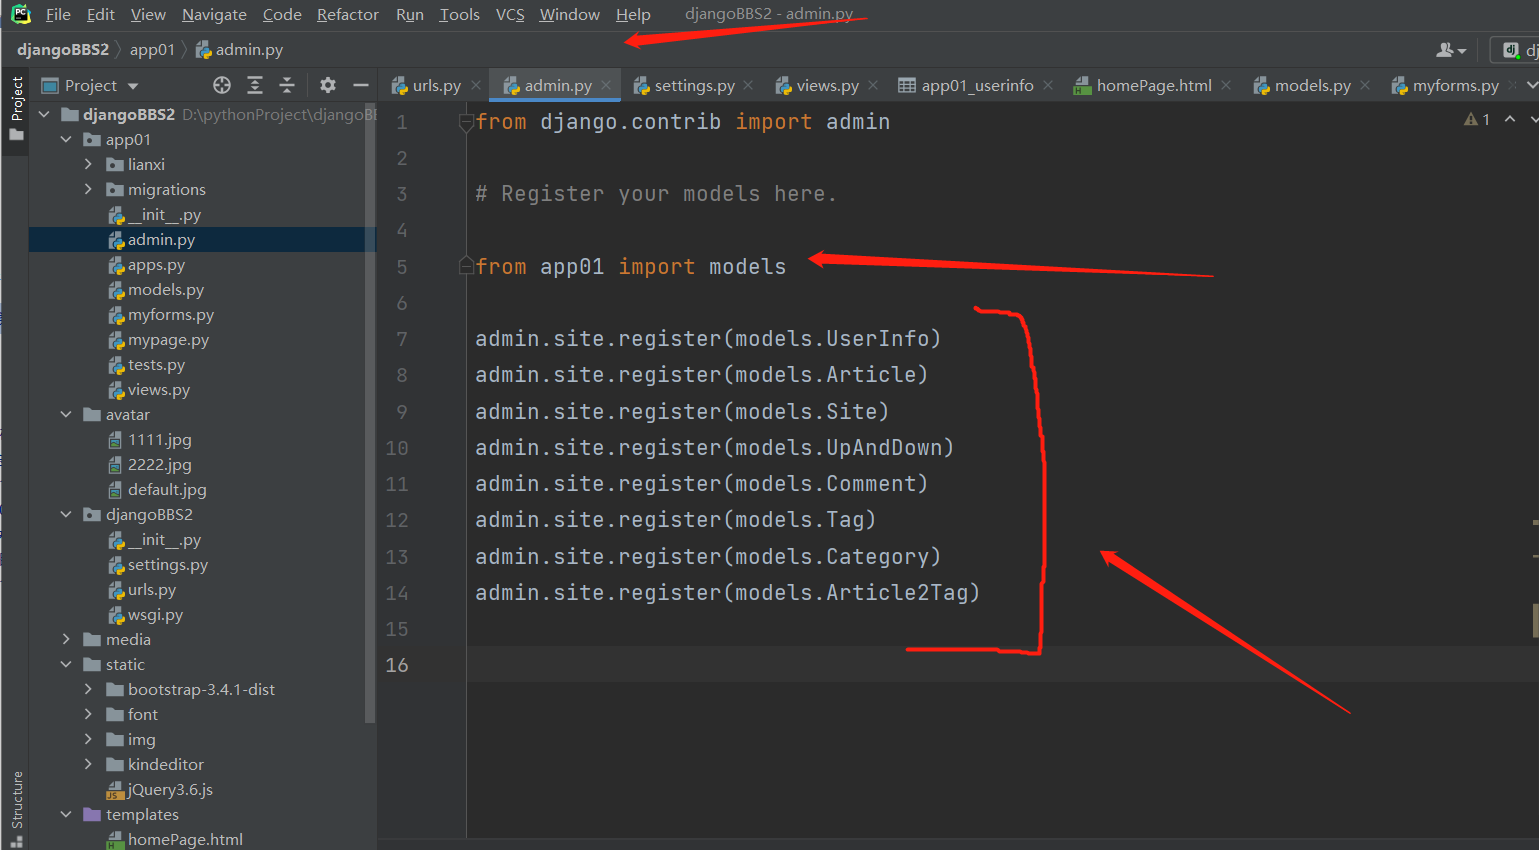Close the models.py editor tab

(x=1365, y=85)
